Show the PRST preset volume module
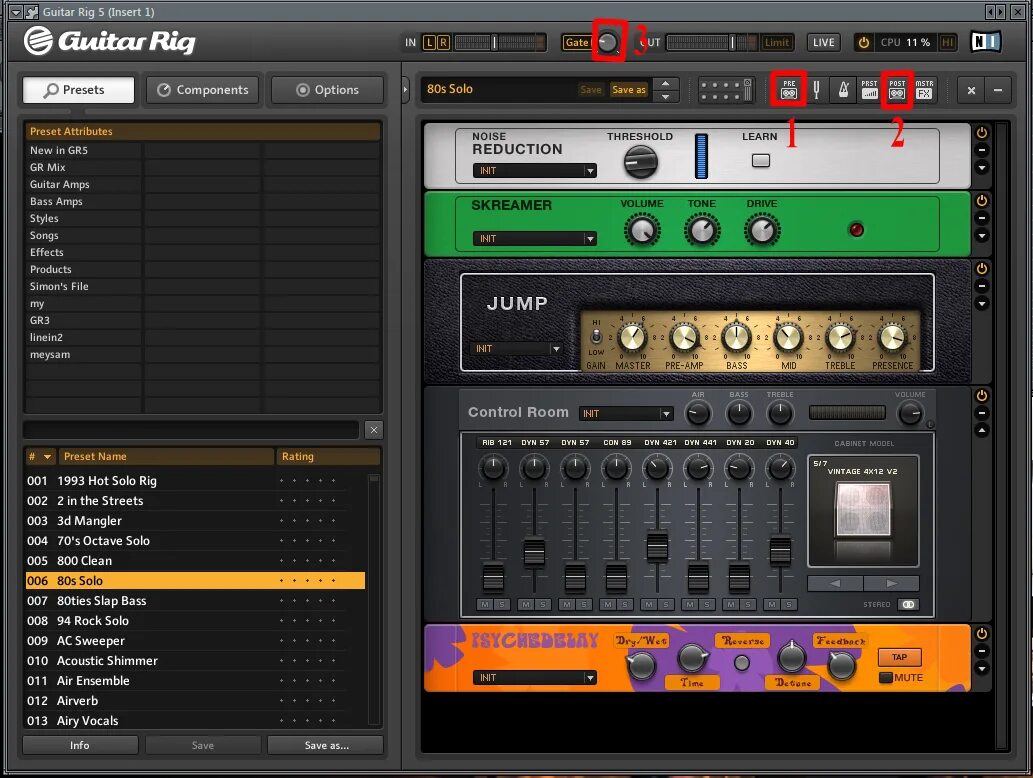 coord(870,90)
